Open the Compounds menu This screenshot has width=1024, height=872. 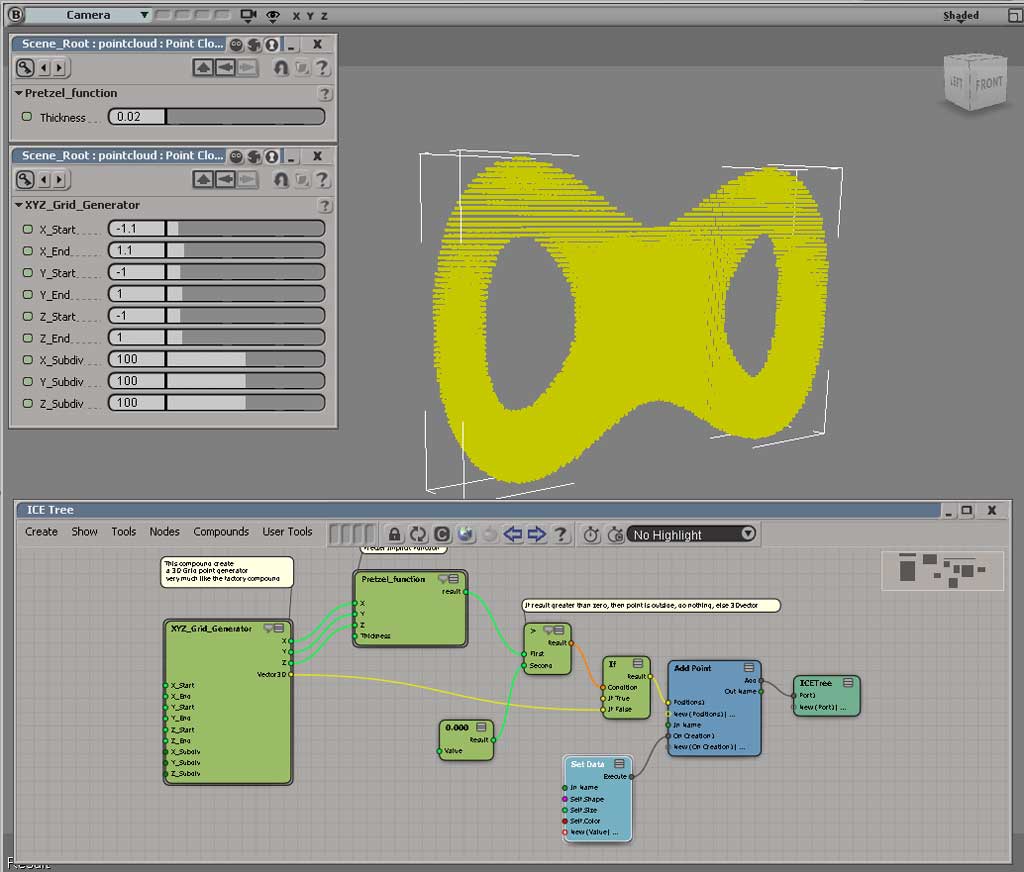[x=221, y=532]
